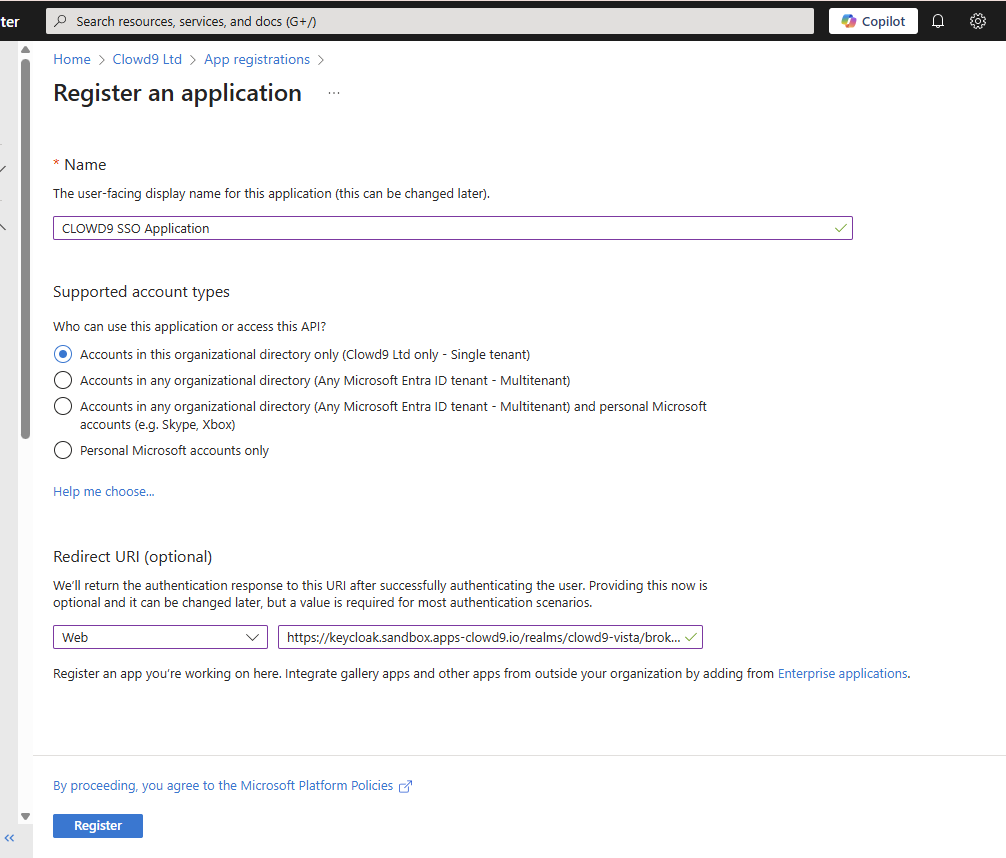Focus the Search resources, services, and docs box
Screen dimensions: 1006x858
pos(430,21)
